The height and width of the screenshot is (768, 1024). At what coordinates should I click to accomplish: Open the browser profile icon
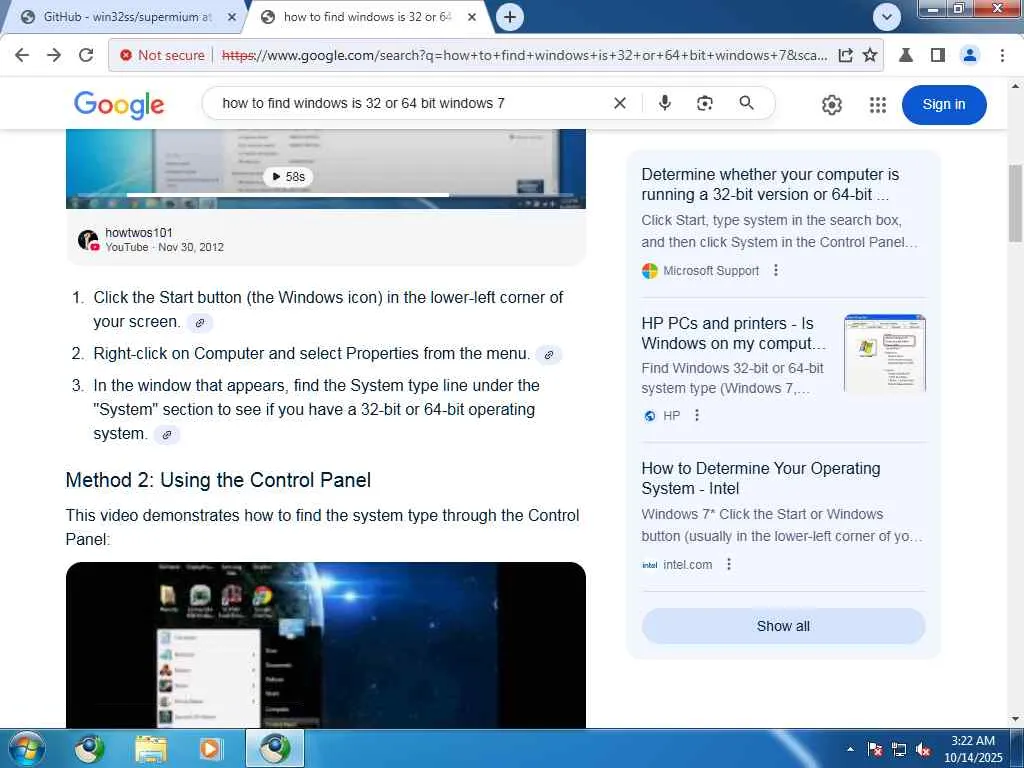[970, 55]
